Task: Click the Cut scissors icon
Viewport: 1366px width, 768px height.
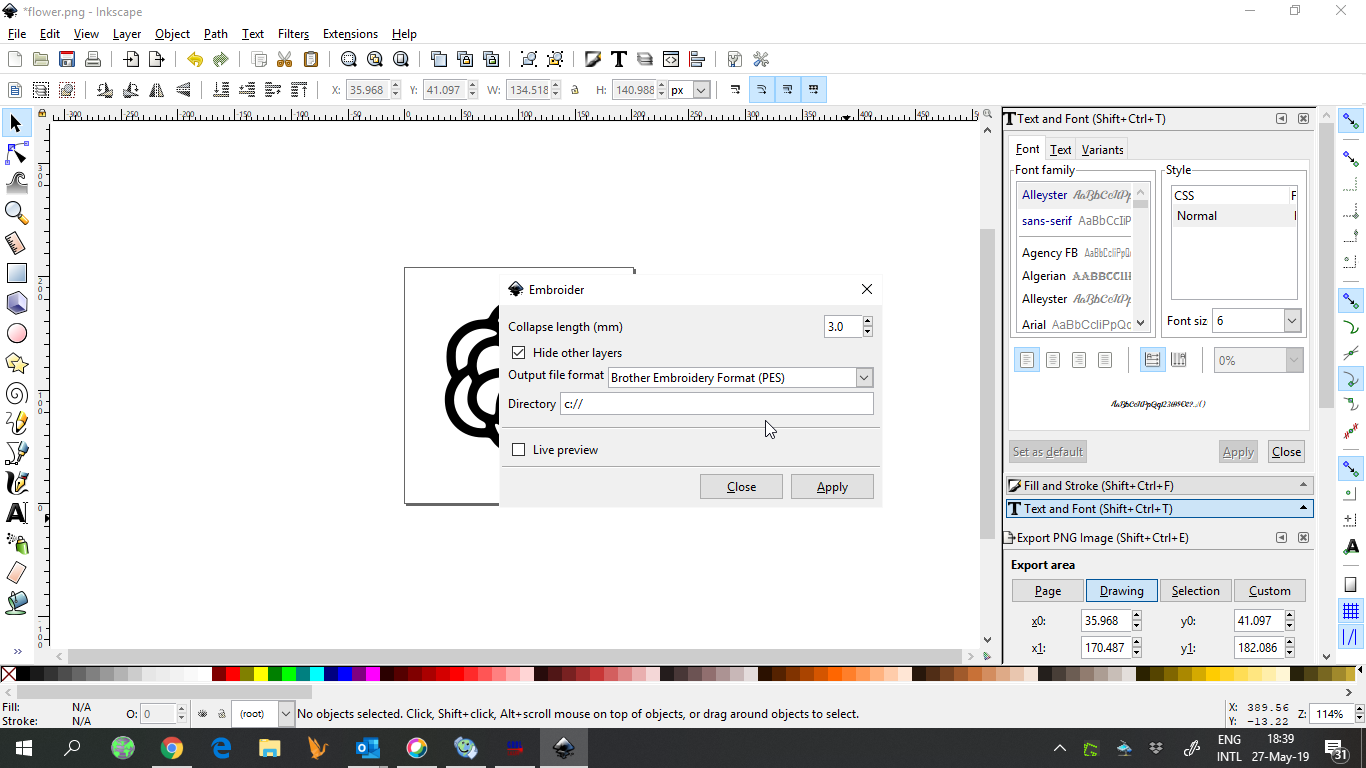Action: tap(284, 59)
